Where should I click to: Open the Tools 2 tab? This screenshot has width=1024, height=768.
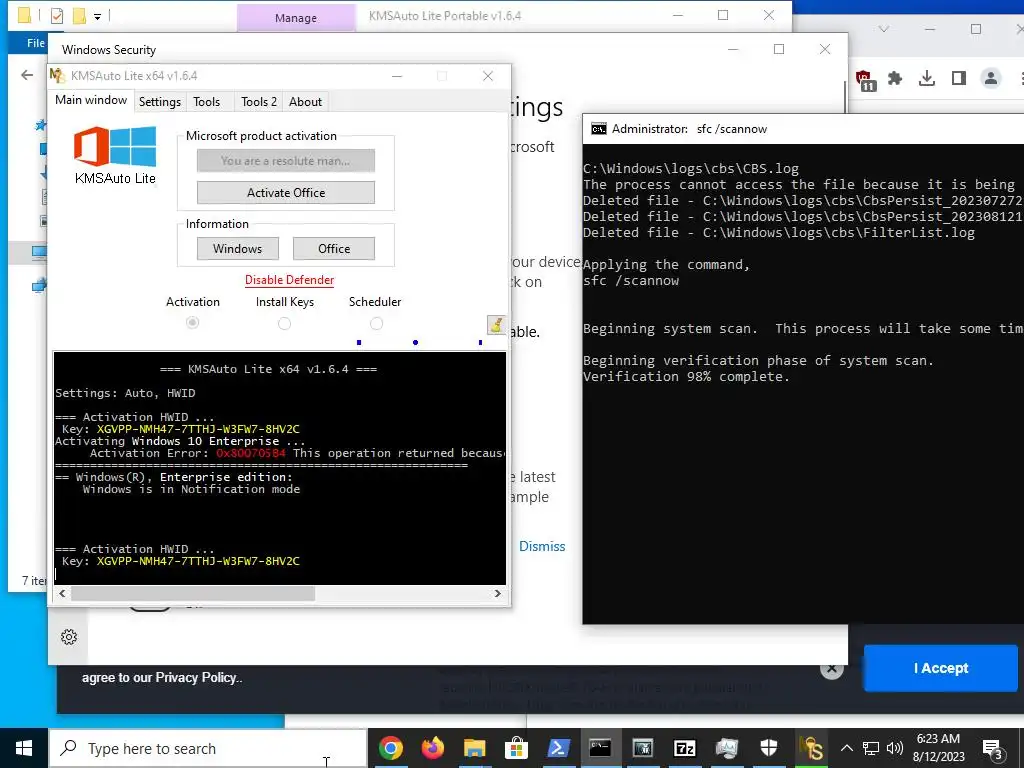(x=259, y=102)
